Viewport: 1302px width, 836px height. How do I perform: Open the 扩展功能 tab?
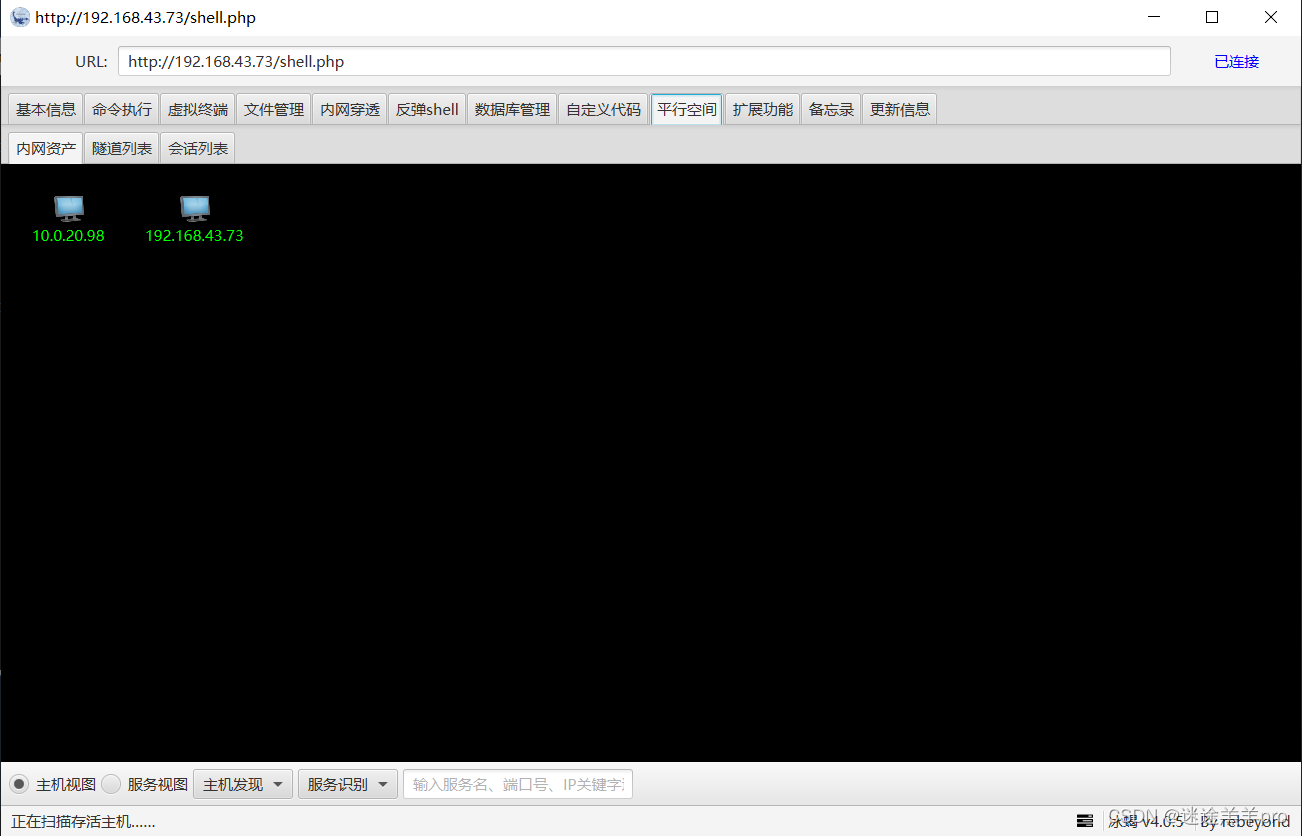[x=763, y=109]
